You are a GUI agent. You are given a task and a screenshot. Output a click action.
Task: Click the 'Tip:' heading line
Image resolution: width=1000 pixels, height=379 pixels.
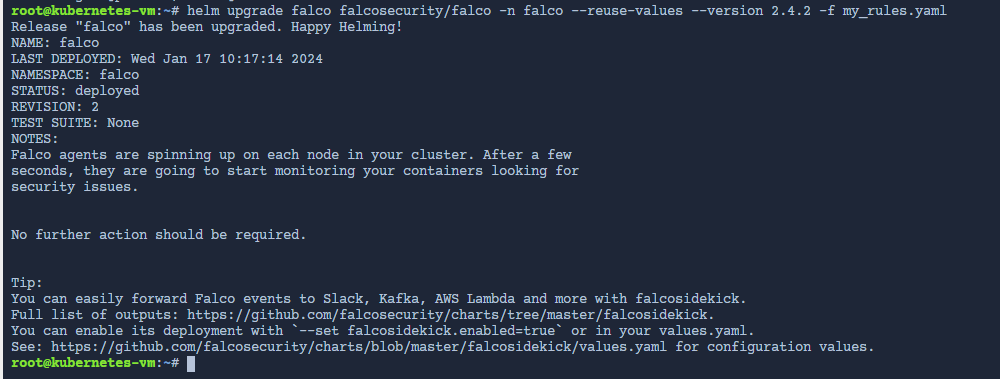(27, 283)
